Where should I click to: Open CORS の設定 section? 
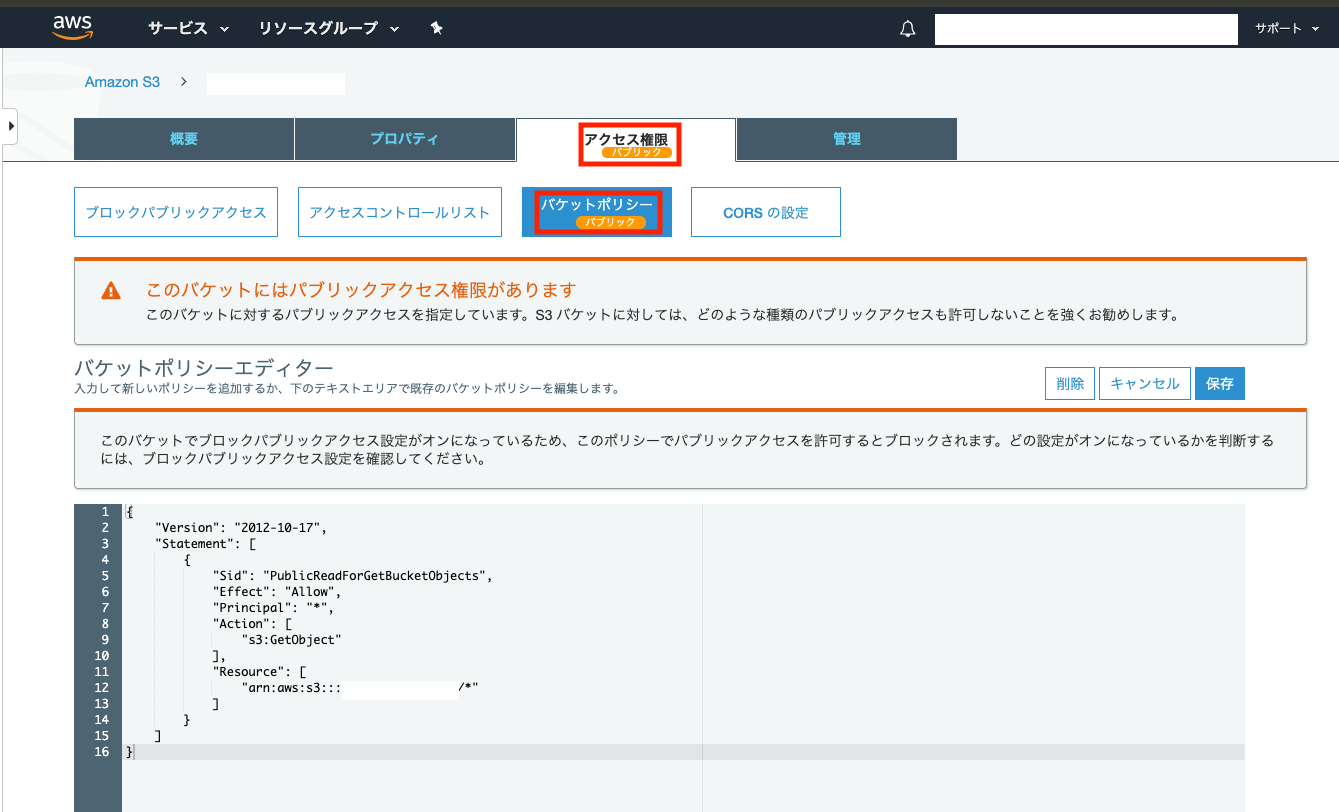(765, 211)
